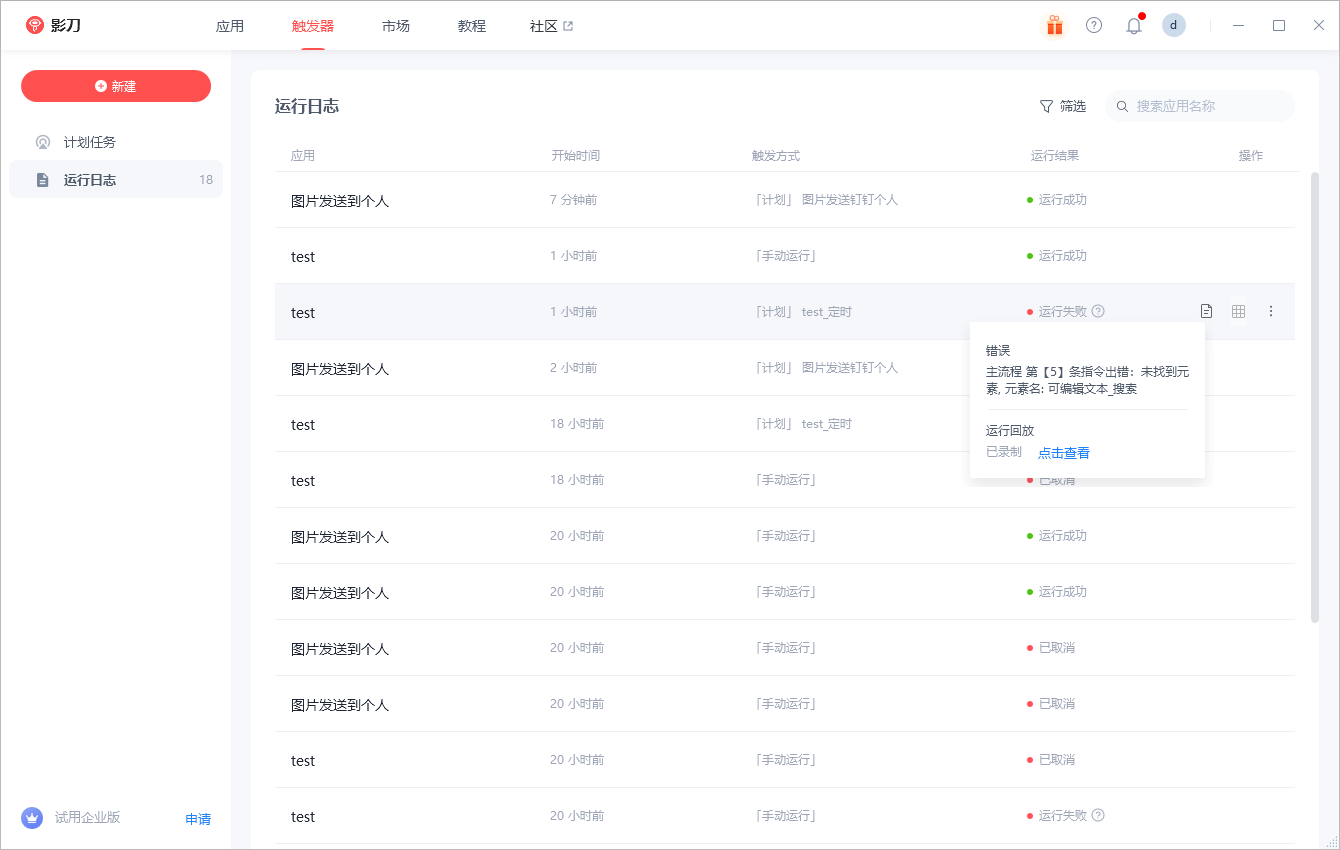This screenshot has height=850, width=1340.
Task: Click help icon beside bottom 运行失败
Action: click(x=1098, y=815)
